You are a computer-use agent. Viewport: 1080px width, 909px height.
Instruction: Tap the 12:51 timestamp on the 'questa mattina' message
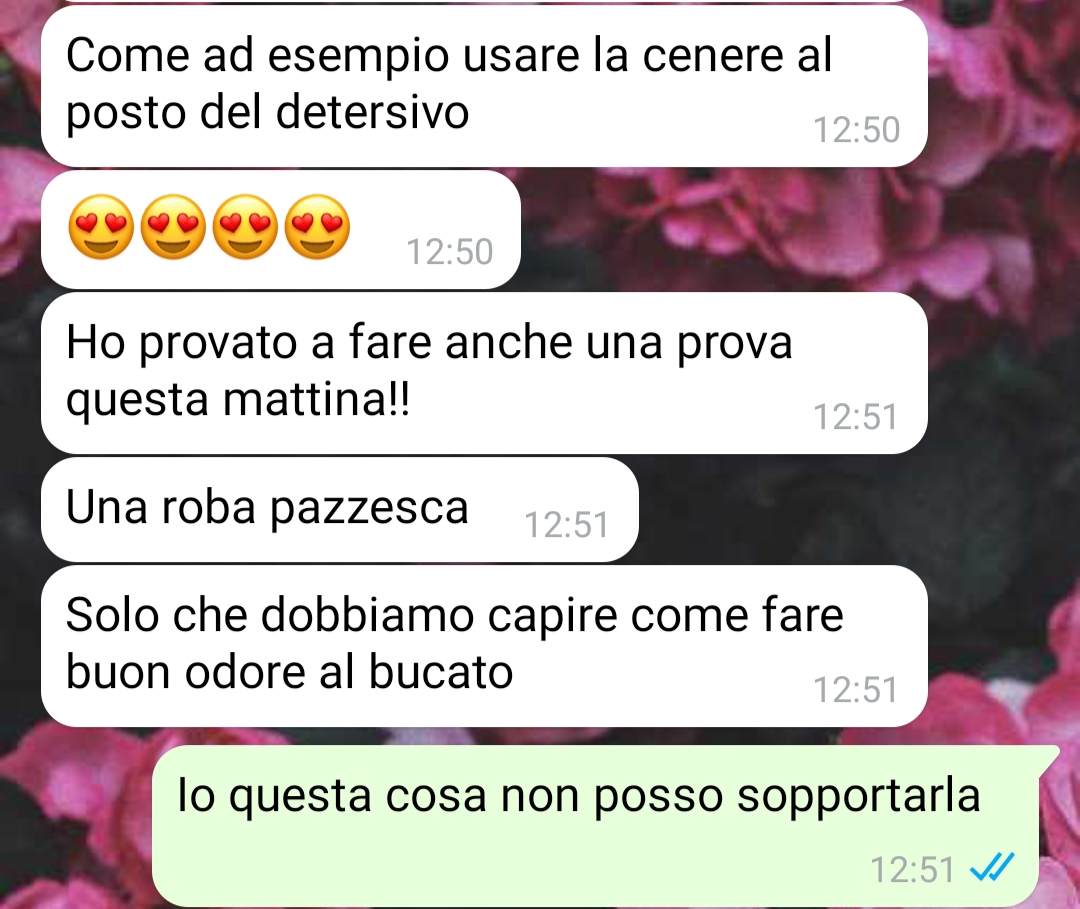[x=855, y=417]
